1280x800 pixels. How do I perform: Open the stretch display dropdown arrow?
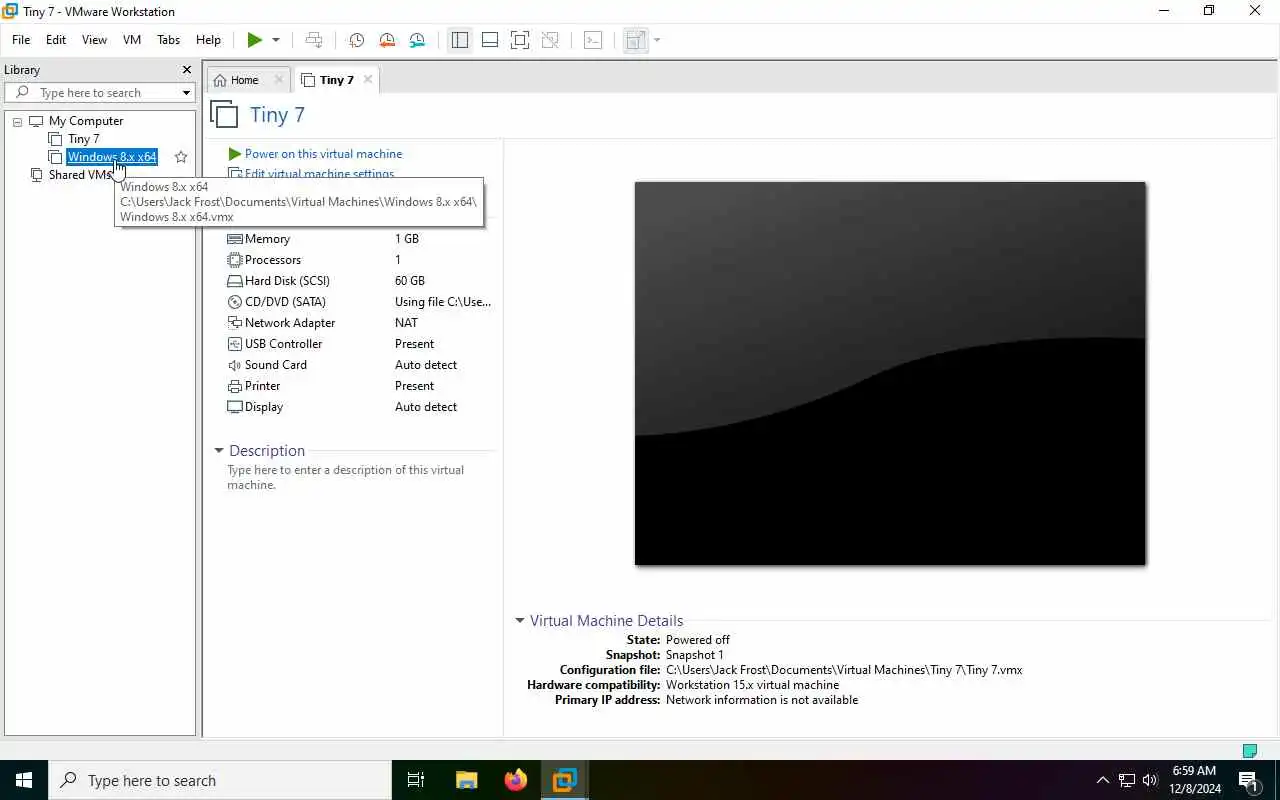click(657, 40)
